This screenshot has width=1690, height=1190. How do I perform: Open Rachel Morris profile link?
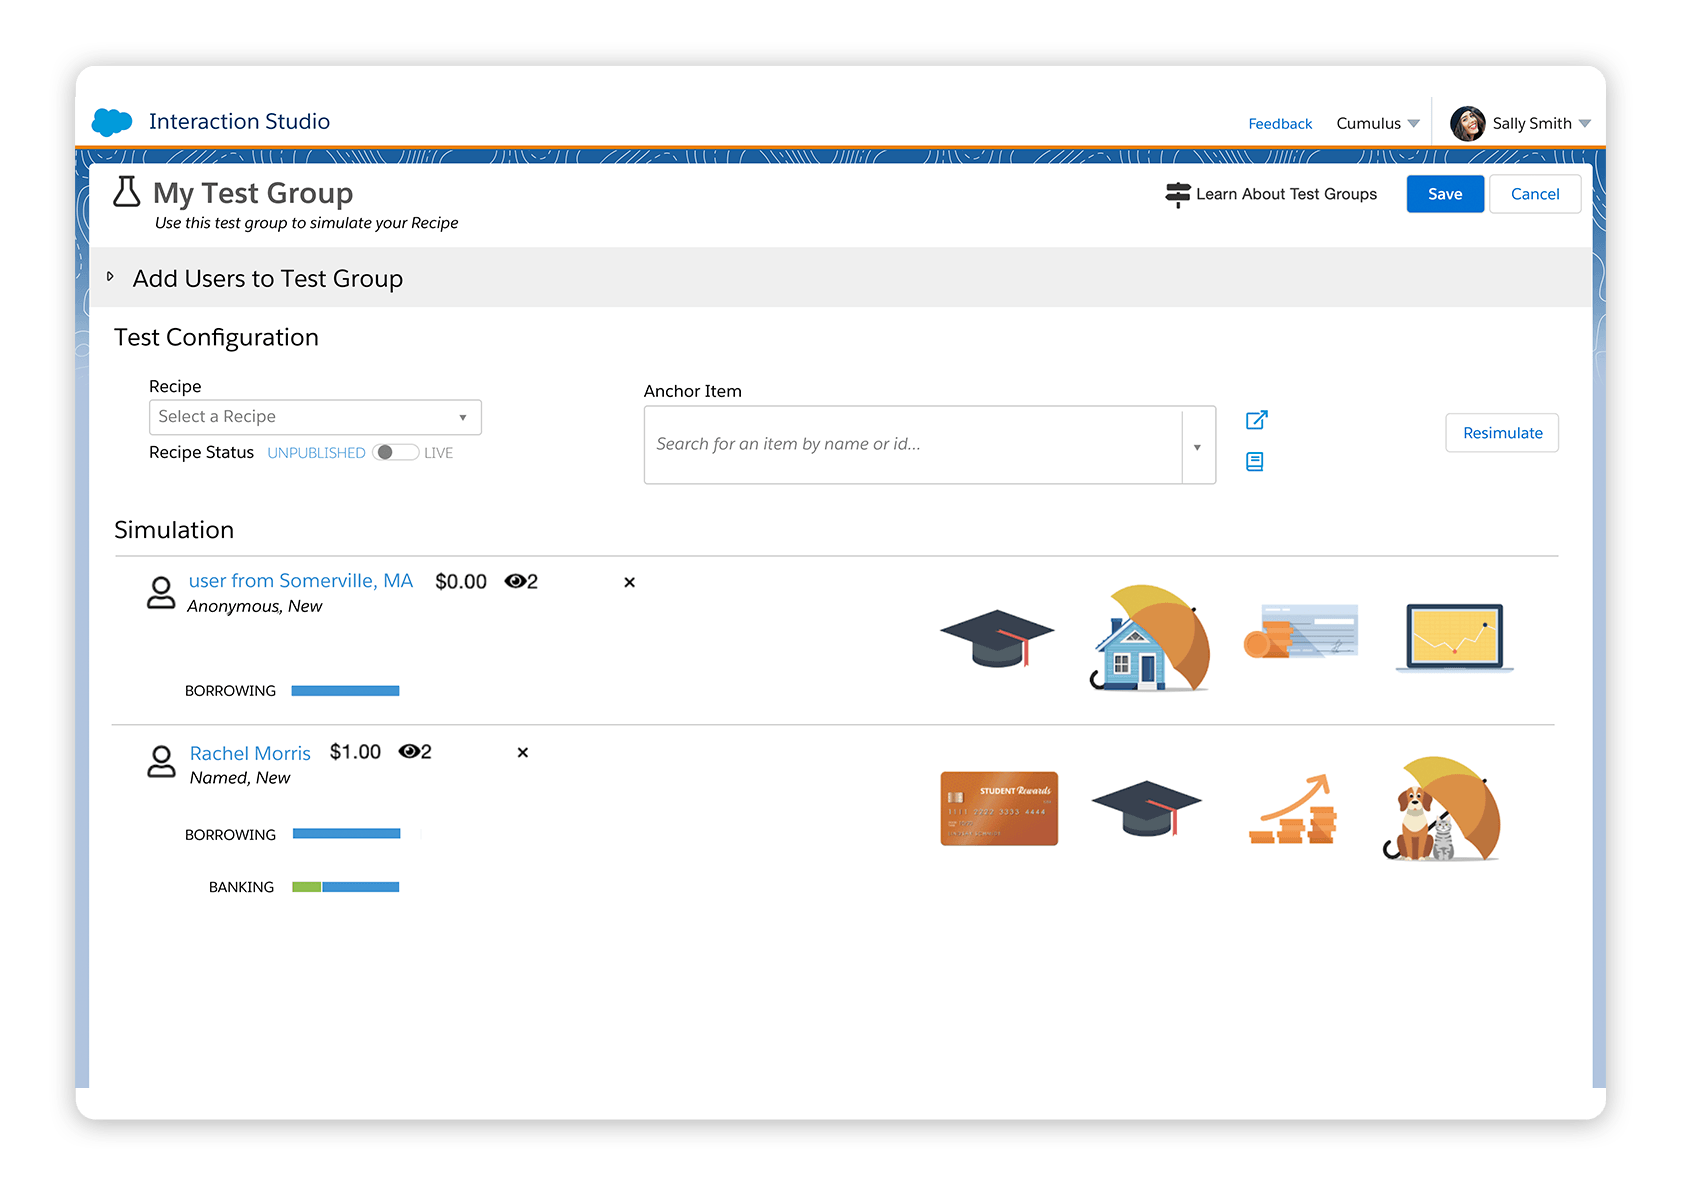coord(250,753)
